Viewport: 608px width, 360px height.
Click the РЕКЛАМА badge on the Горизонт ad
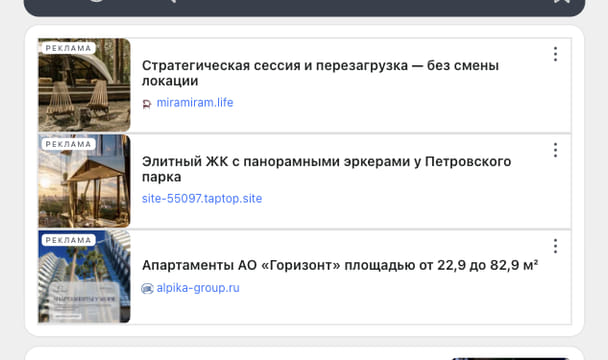tap(68, 240)
